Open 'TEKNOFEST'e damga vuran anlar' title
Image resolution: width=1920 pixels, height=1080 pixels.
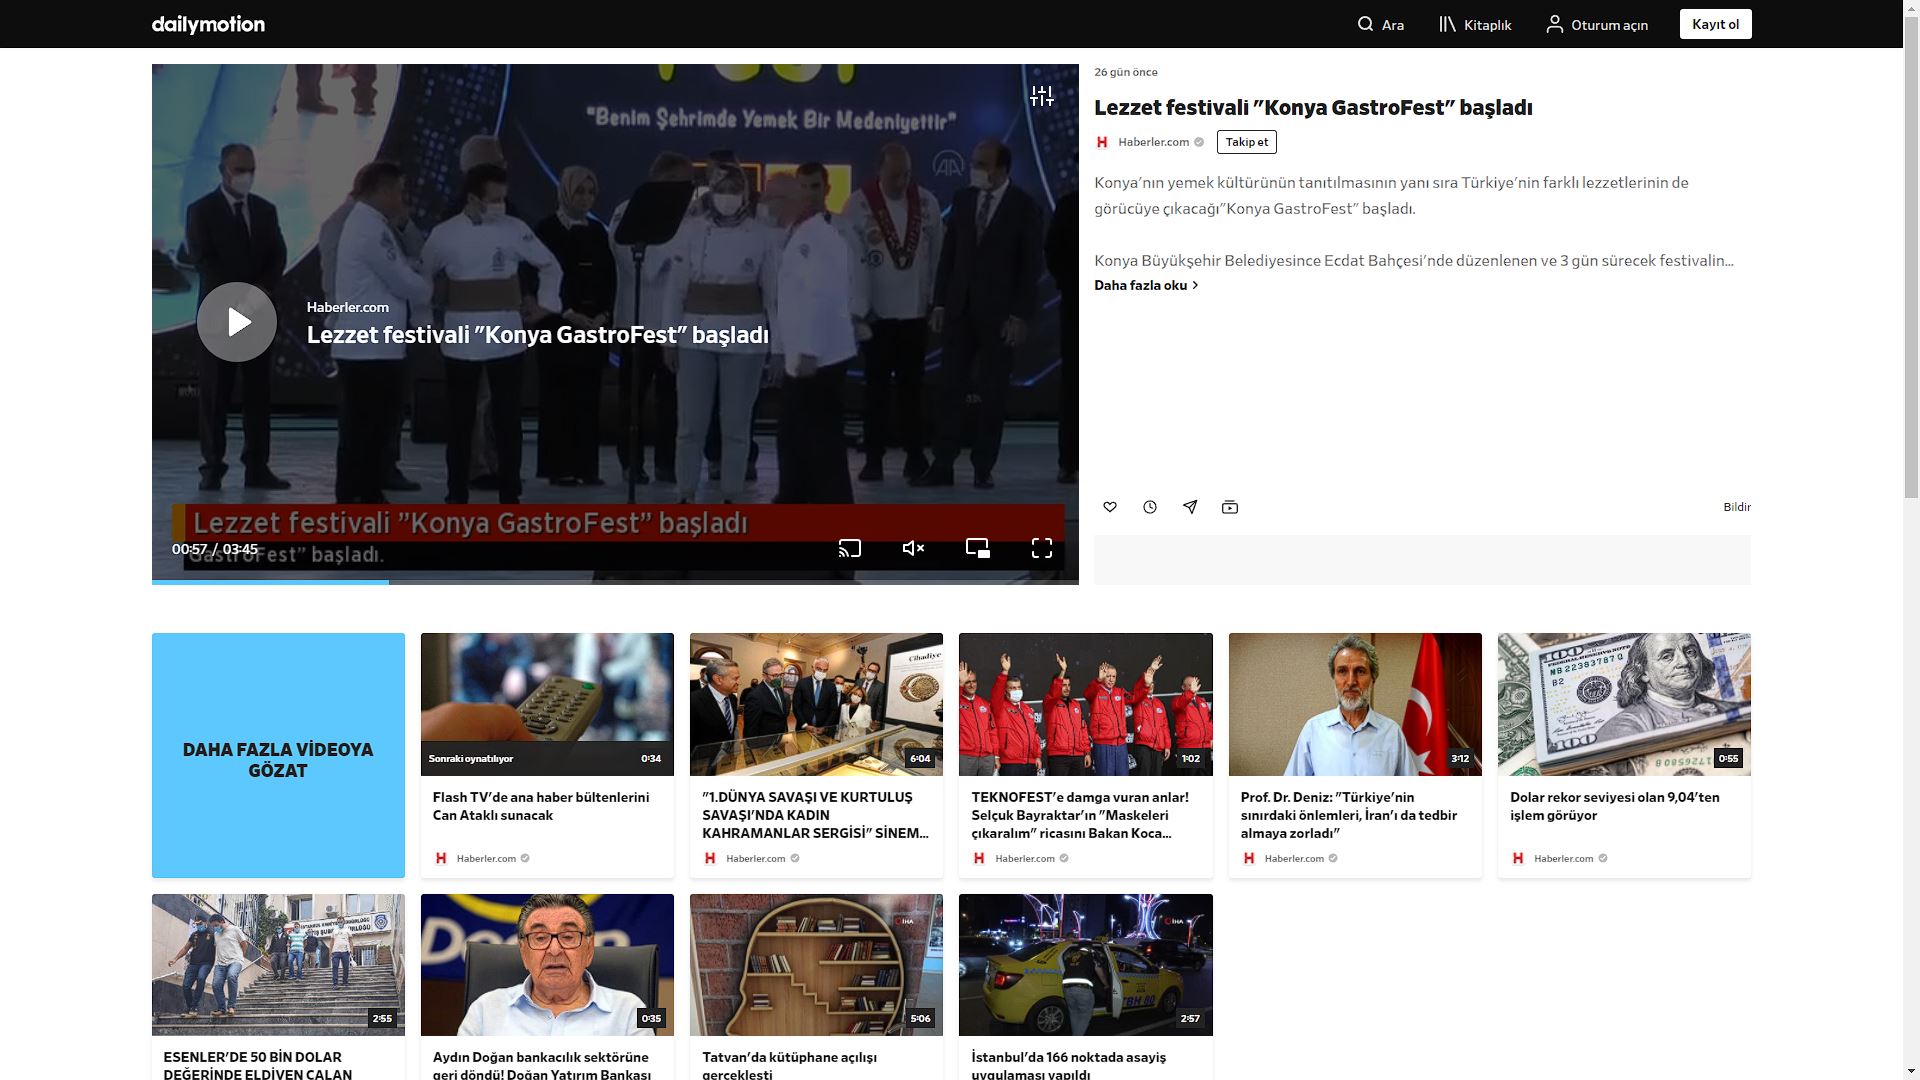[x=1080, y=815]
